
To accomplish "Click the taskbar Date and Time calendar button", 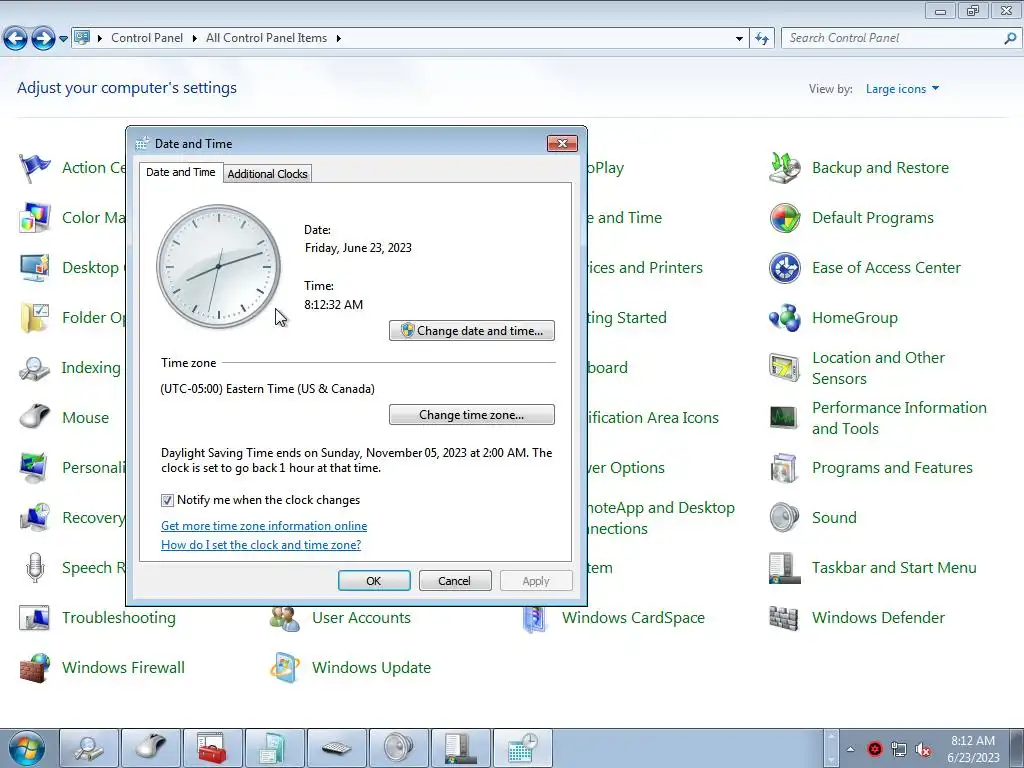I will pos(523,748).
